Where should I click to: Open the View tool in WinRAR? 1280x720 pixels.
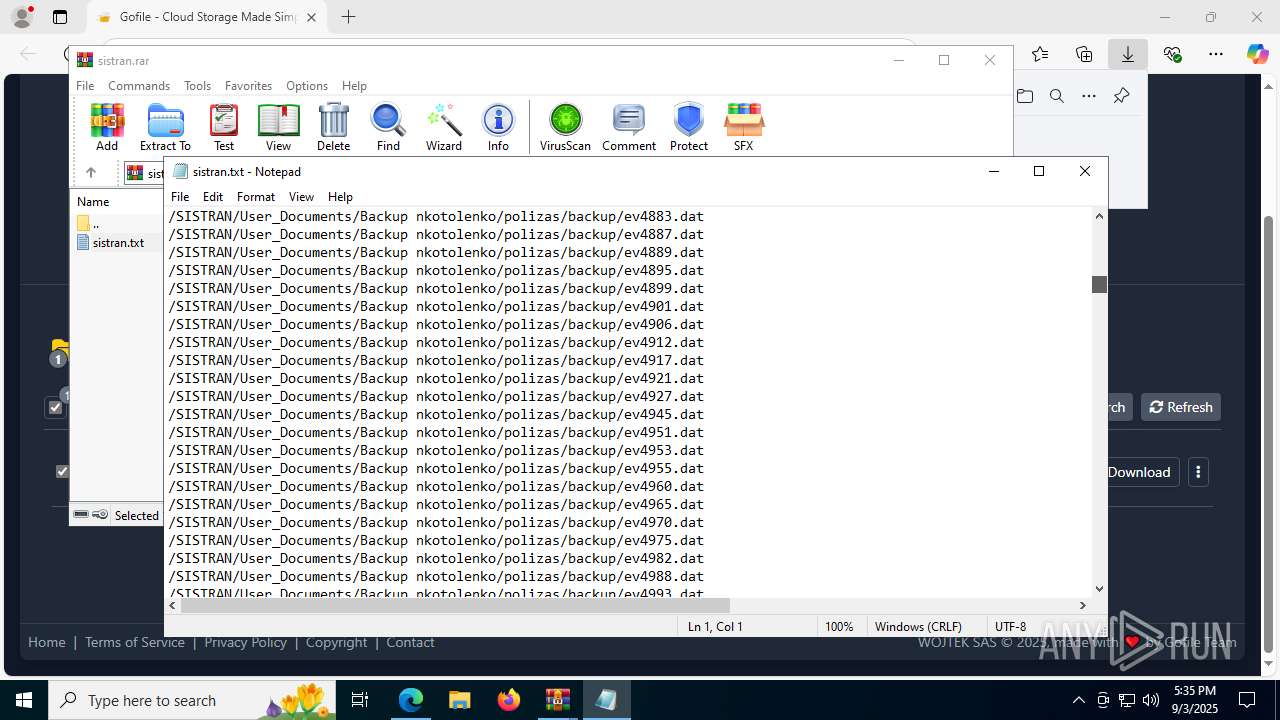(x=278, y=127)
